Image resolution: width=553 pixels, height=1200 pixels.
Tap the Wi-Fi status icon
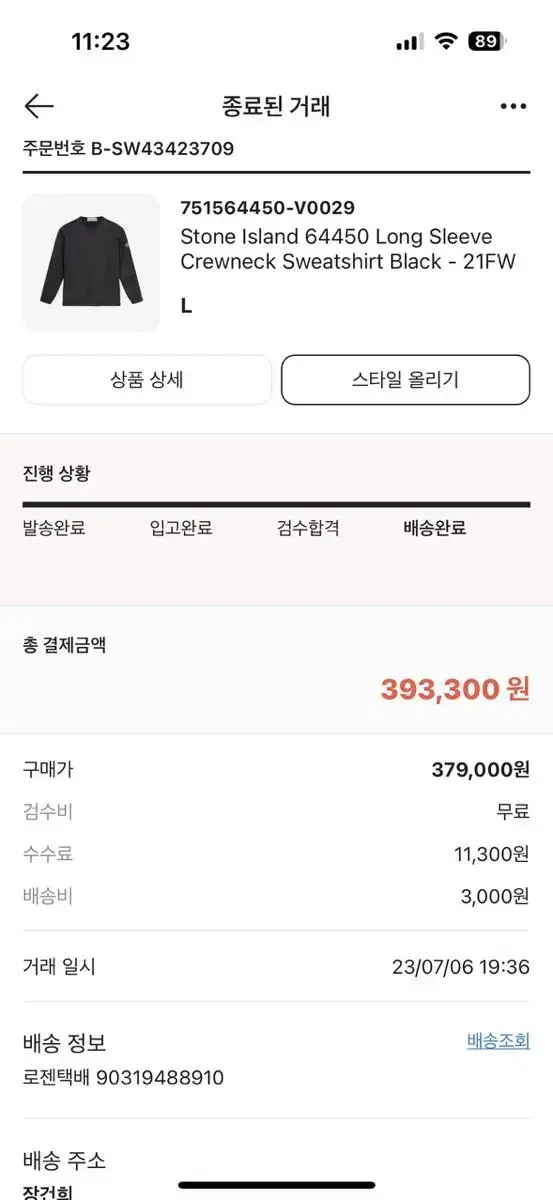point(446,41)
